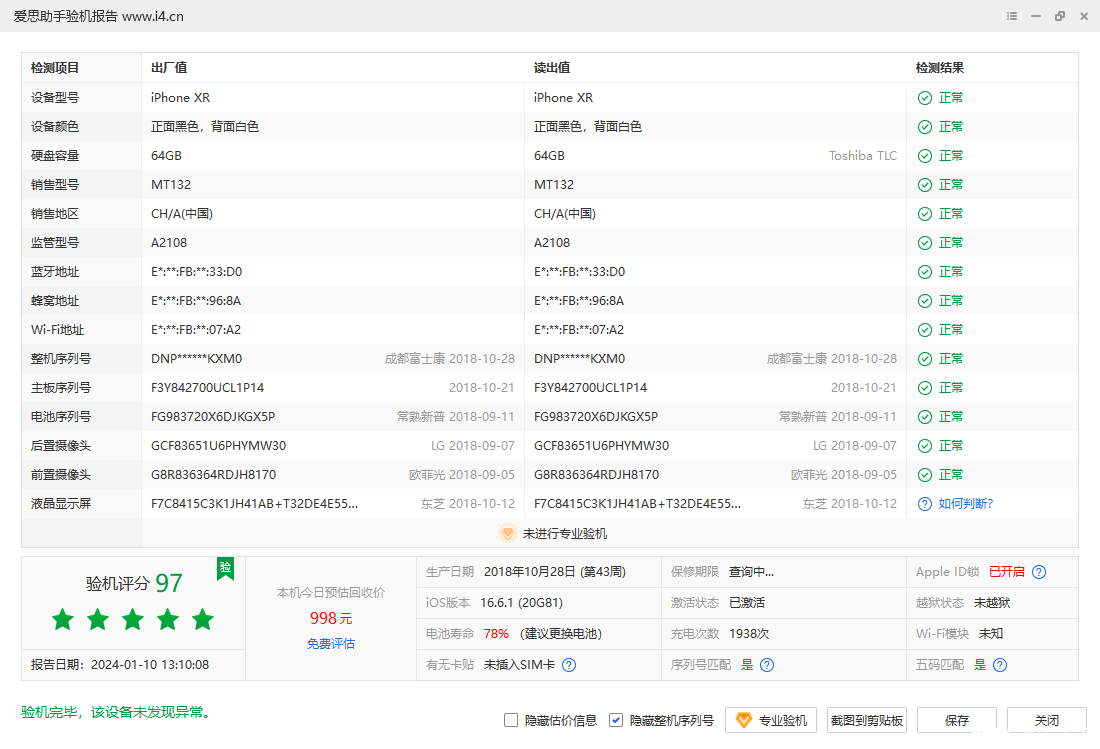Click the check icon in 设备型号 row
The width and height of the screenshot is (1100, 749).
click(x=925, y=98)
